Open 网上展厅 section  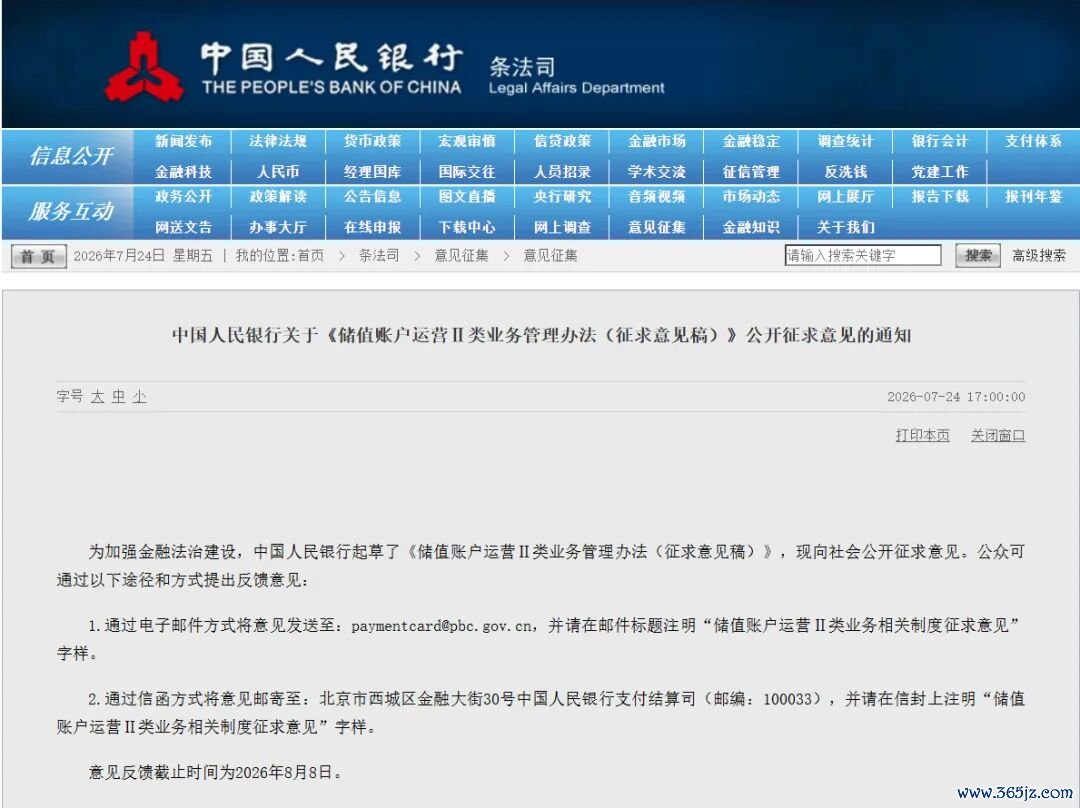point(845,197)
